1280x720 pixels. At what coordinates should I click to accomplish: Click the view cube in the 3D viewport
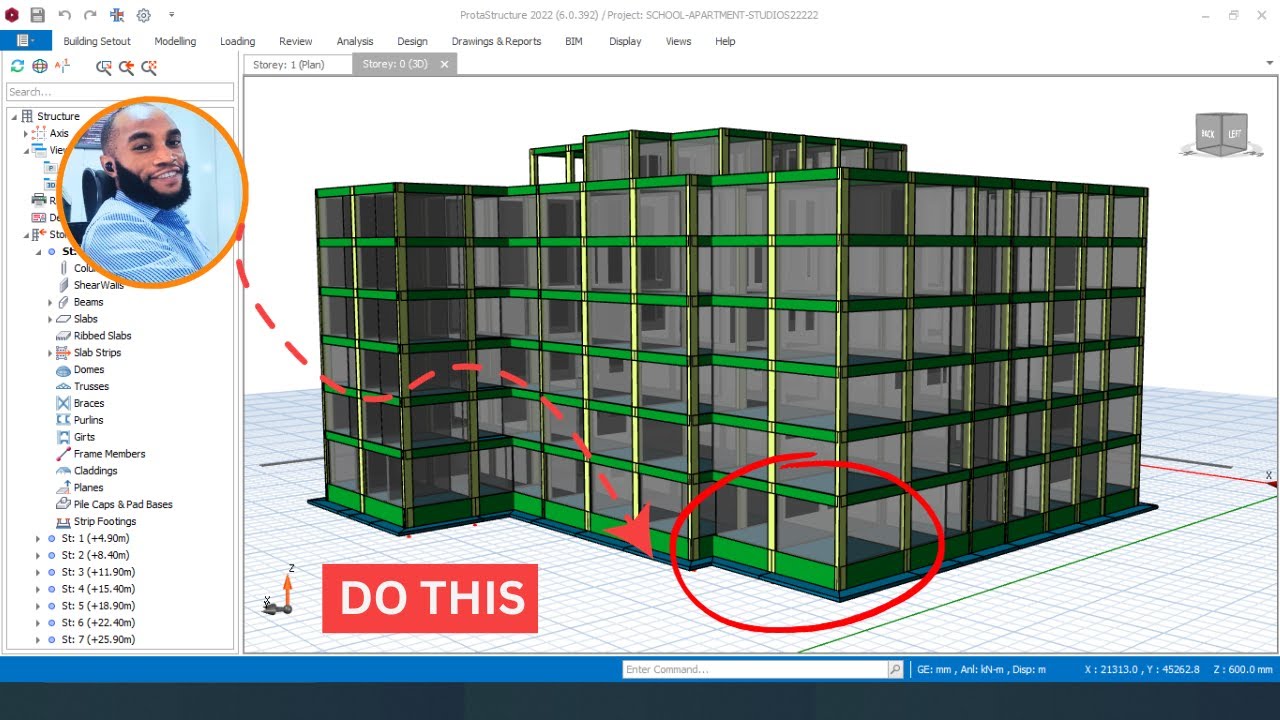[1221, 134]
